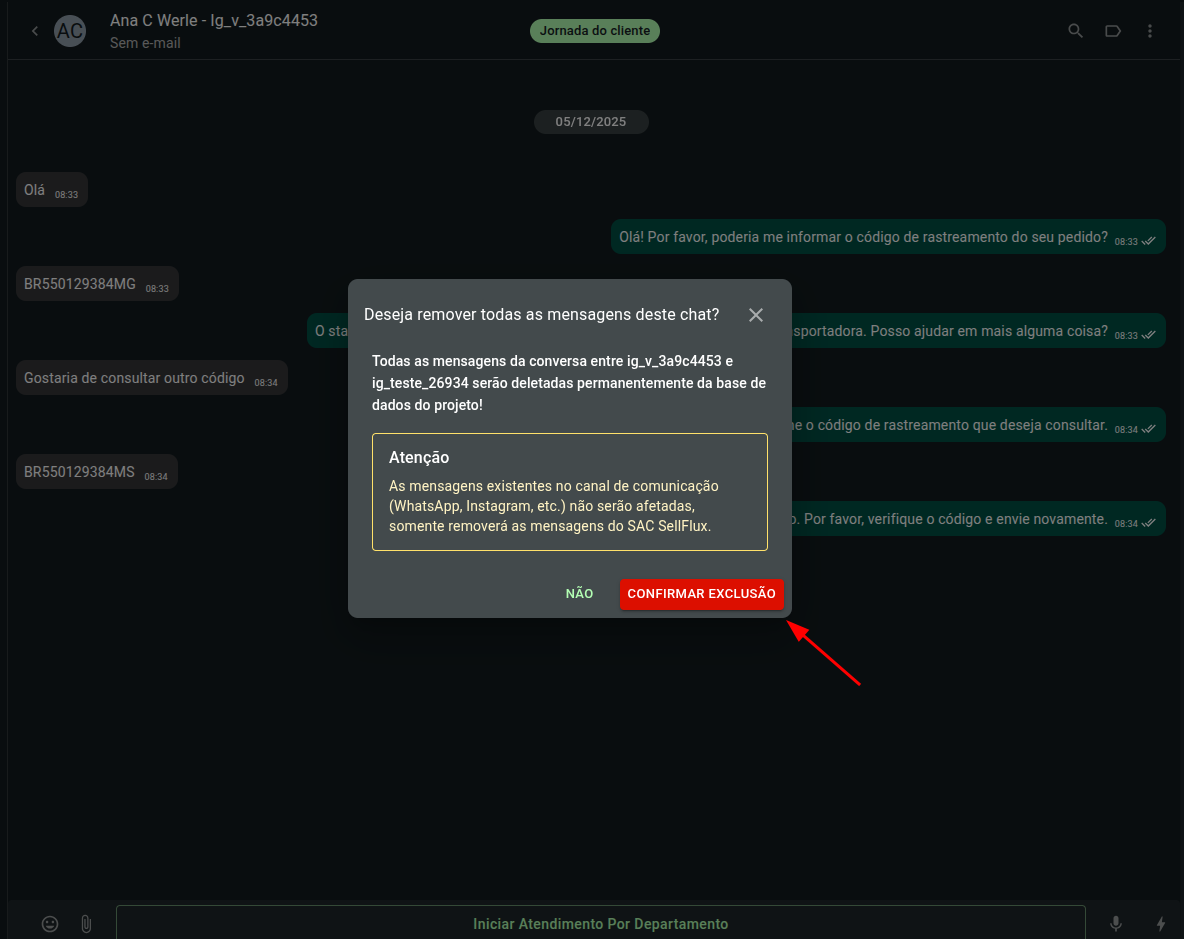Viewport: 1184px width, 939px height.
Task: Click the Jornada do cliente badge
Action: coord(595,31)
